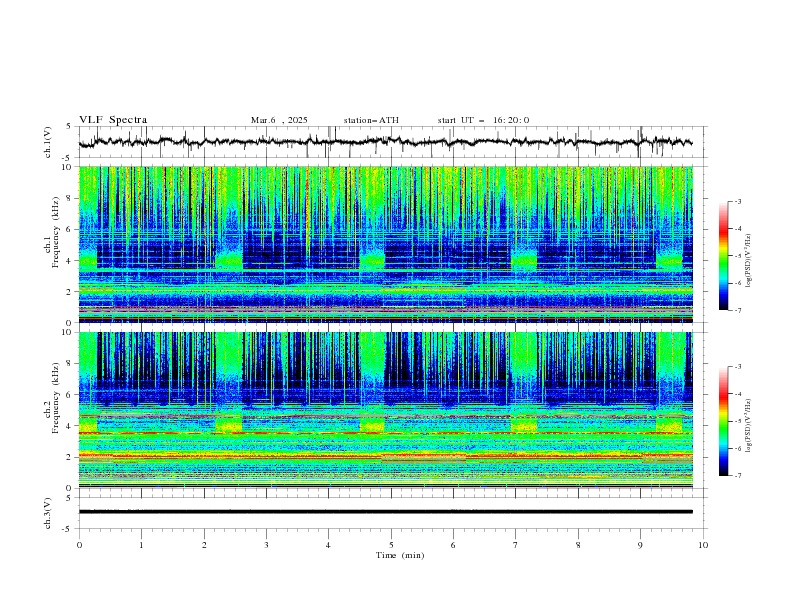Click the '6' kHz tick of ch.2 spectrogram
The image size is (792, 612).
coord(71,395)
